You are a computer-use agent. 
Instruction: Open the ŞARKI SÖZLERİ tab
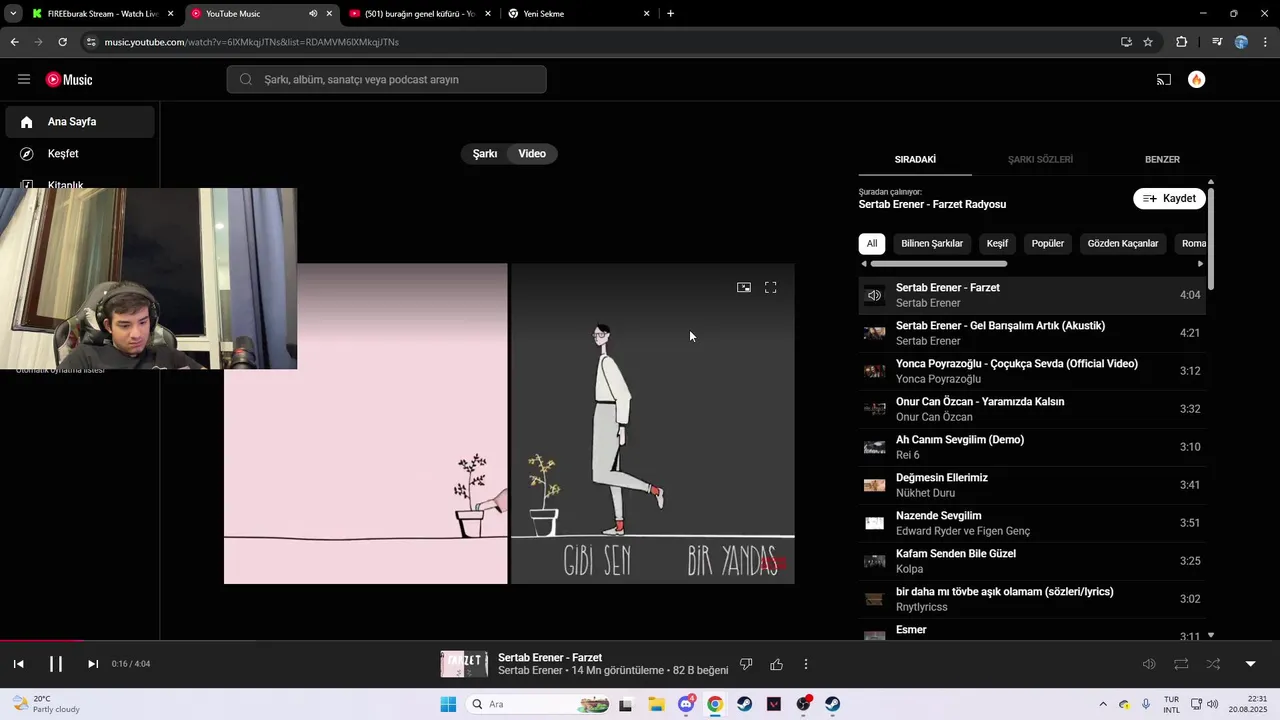1040,160
